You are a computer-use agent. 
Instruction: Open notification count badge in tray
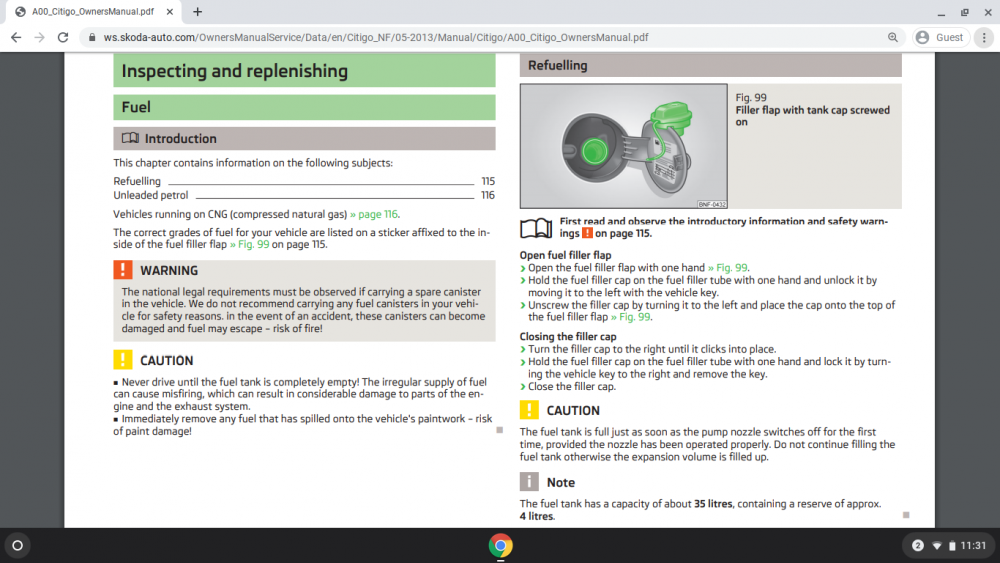click(x=918, y=546)
